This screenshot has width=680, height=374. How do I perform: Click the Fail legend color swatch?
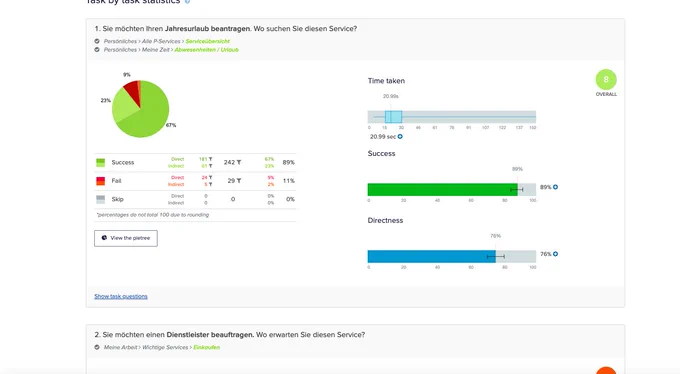pyautogui.click(x=101, y=181)
